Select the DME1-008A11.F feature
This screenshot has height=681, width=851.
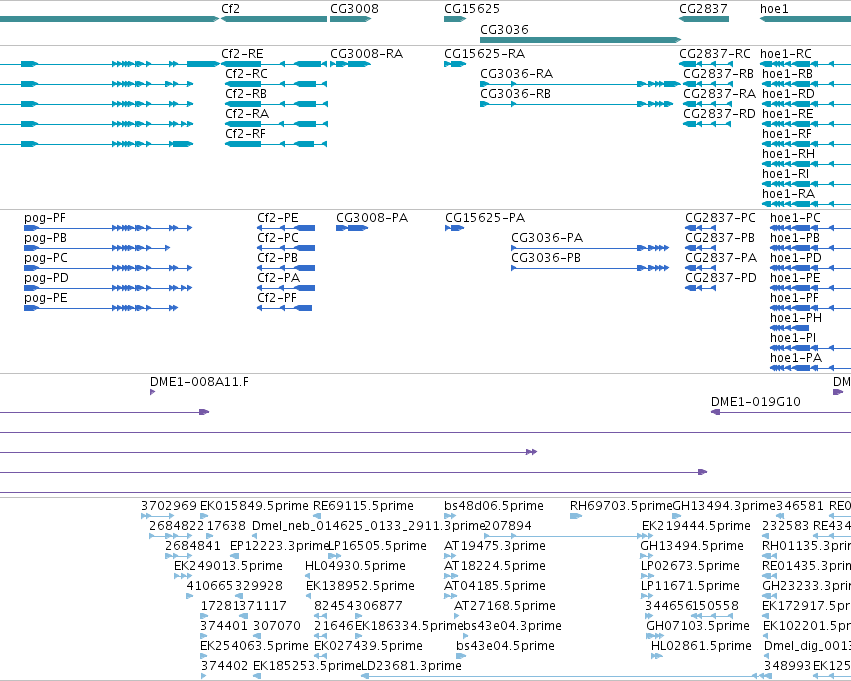point(199,382)
